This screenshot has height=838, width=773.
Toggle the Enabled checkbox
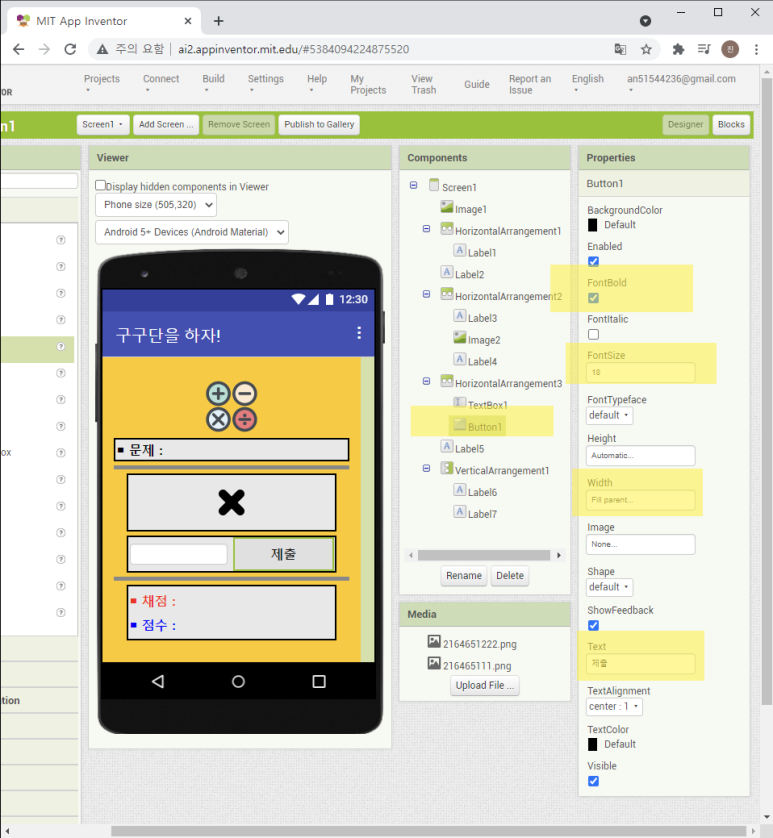[593, 261]
